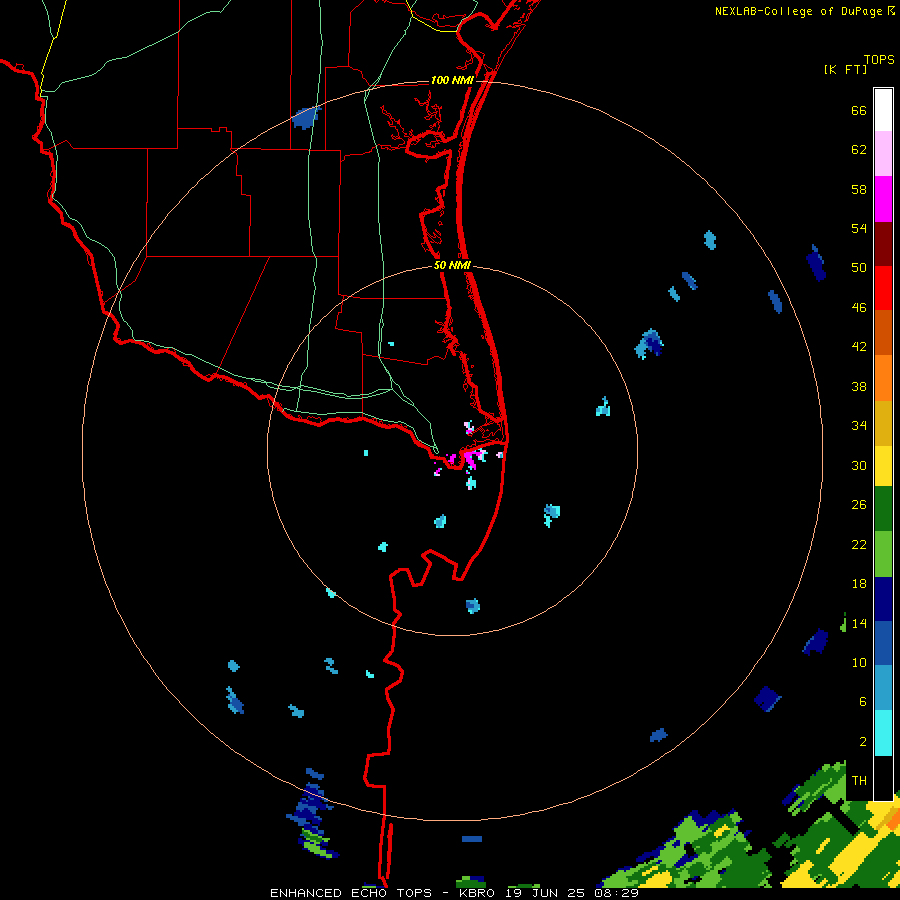Click the blue echo on the 100 NMI ring northwest

304,118
